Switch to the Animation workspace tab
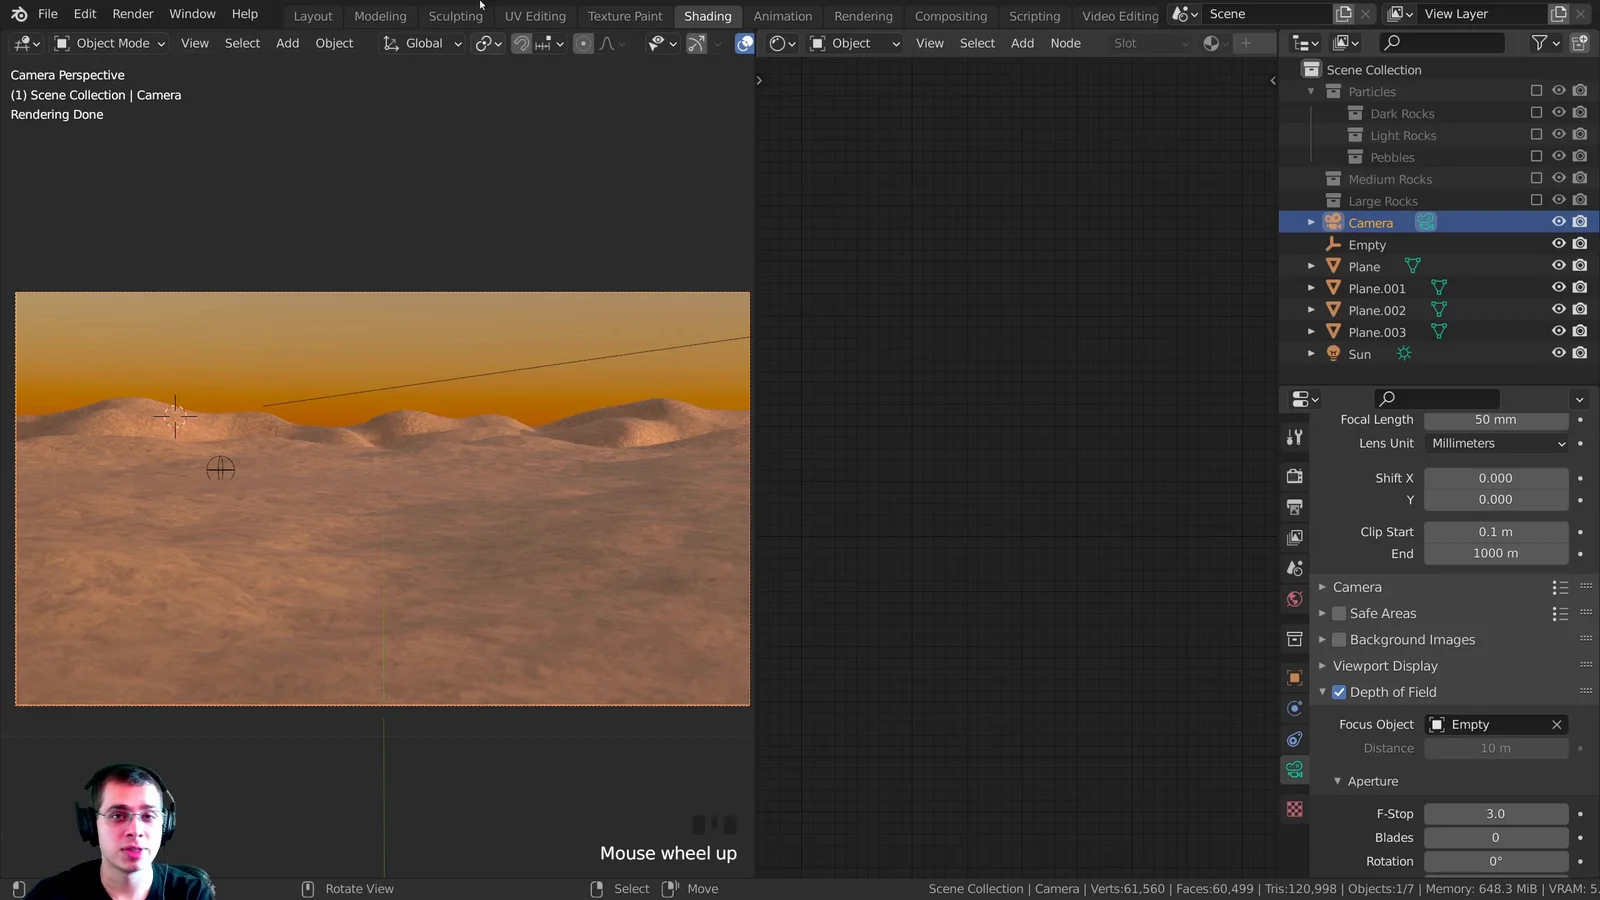The image size is (1600, 900). coord(782,15)
